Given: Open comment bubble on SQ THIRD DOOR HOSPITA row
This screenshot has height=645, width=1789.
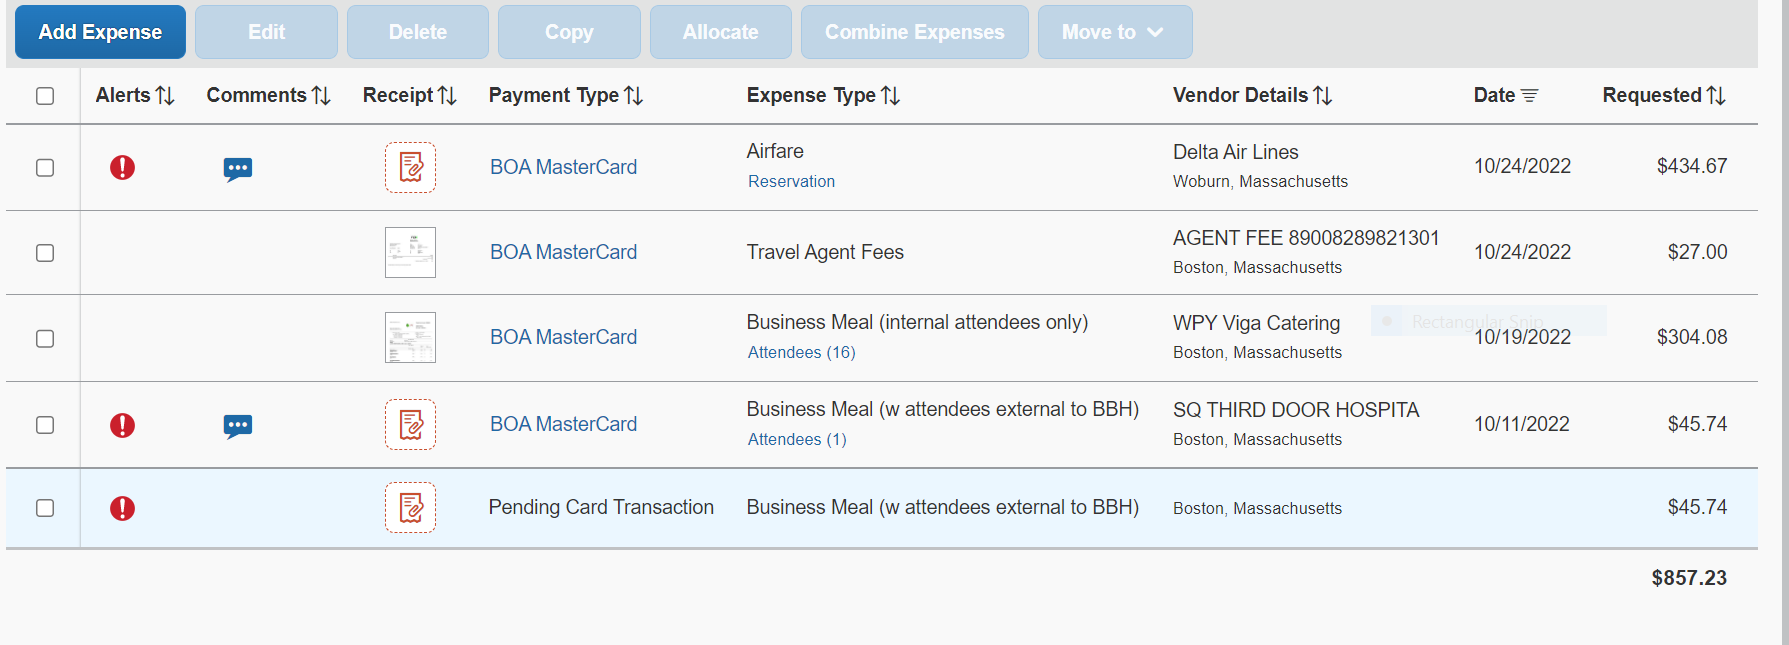Looking at the screenshot, I should [238, 427].
